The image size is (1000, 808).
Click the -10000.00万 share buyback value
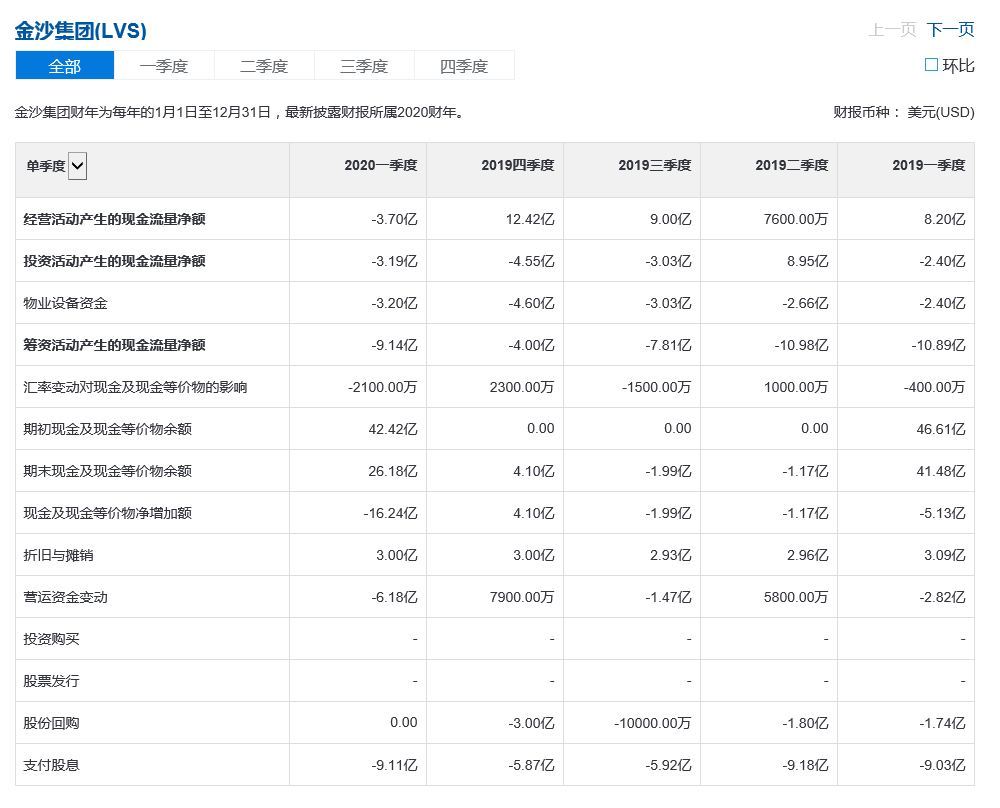point(652,723)
